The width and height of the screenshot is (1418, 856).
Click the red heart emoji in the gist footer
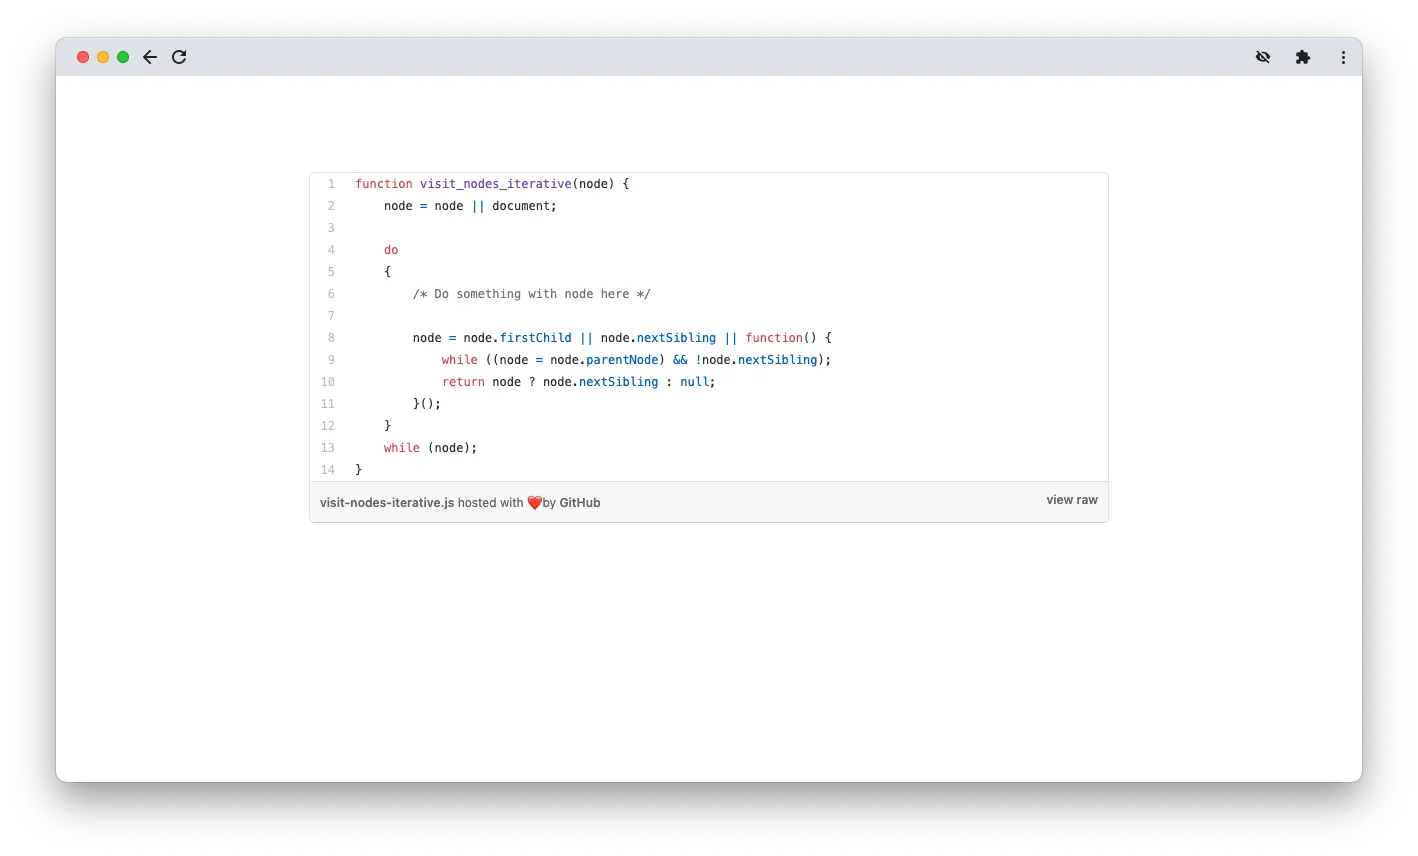pos(533,502)
